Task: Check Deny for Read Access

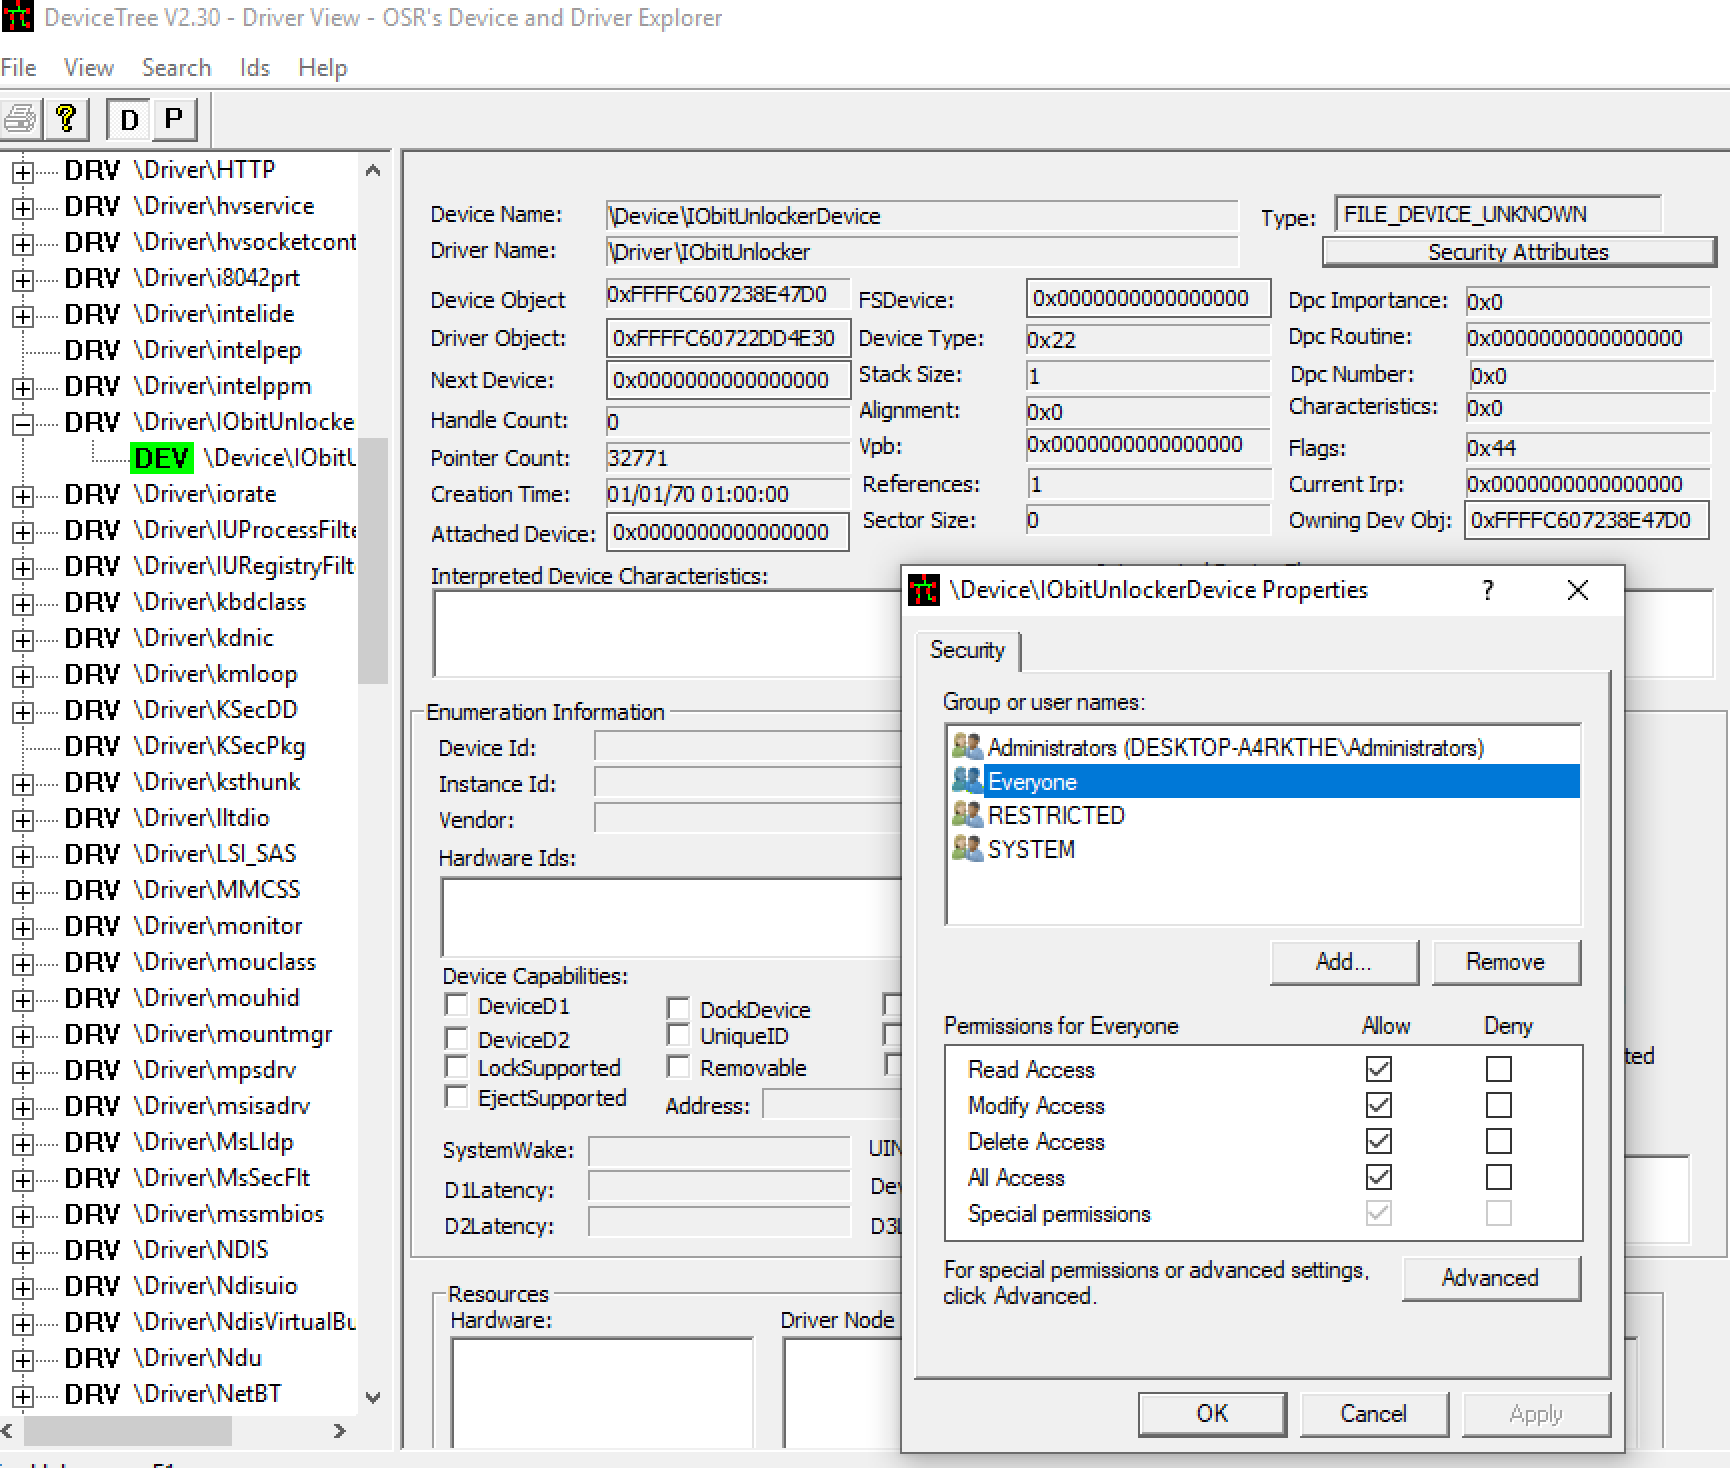Action: point(1498,1069)
